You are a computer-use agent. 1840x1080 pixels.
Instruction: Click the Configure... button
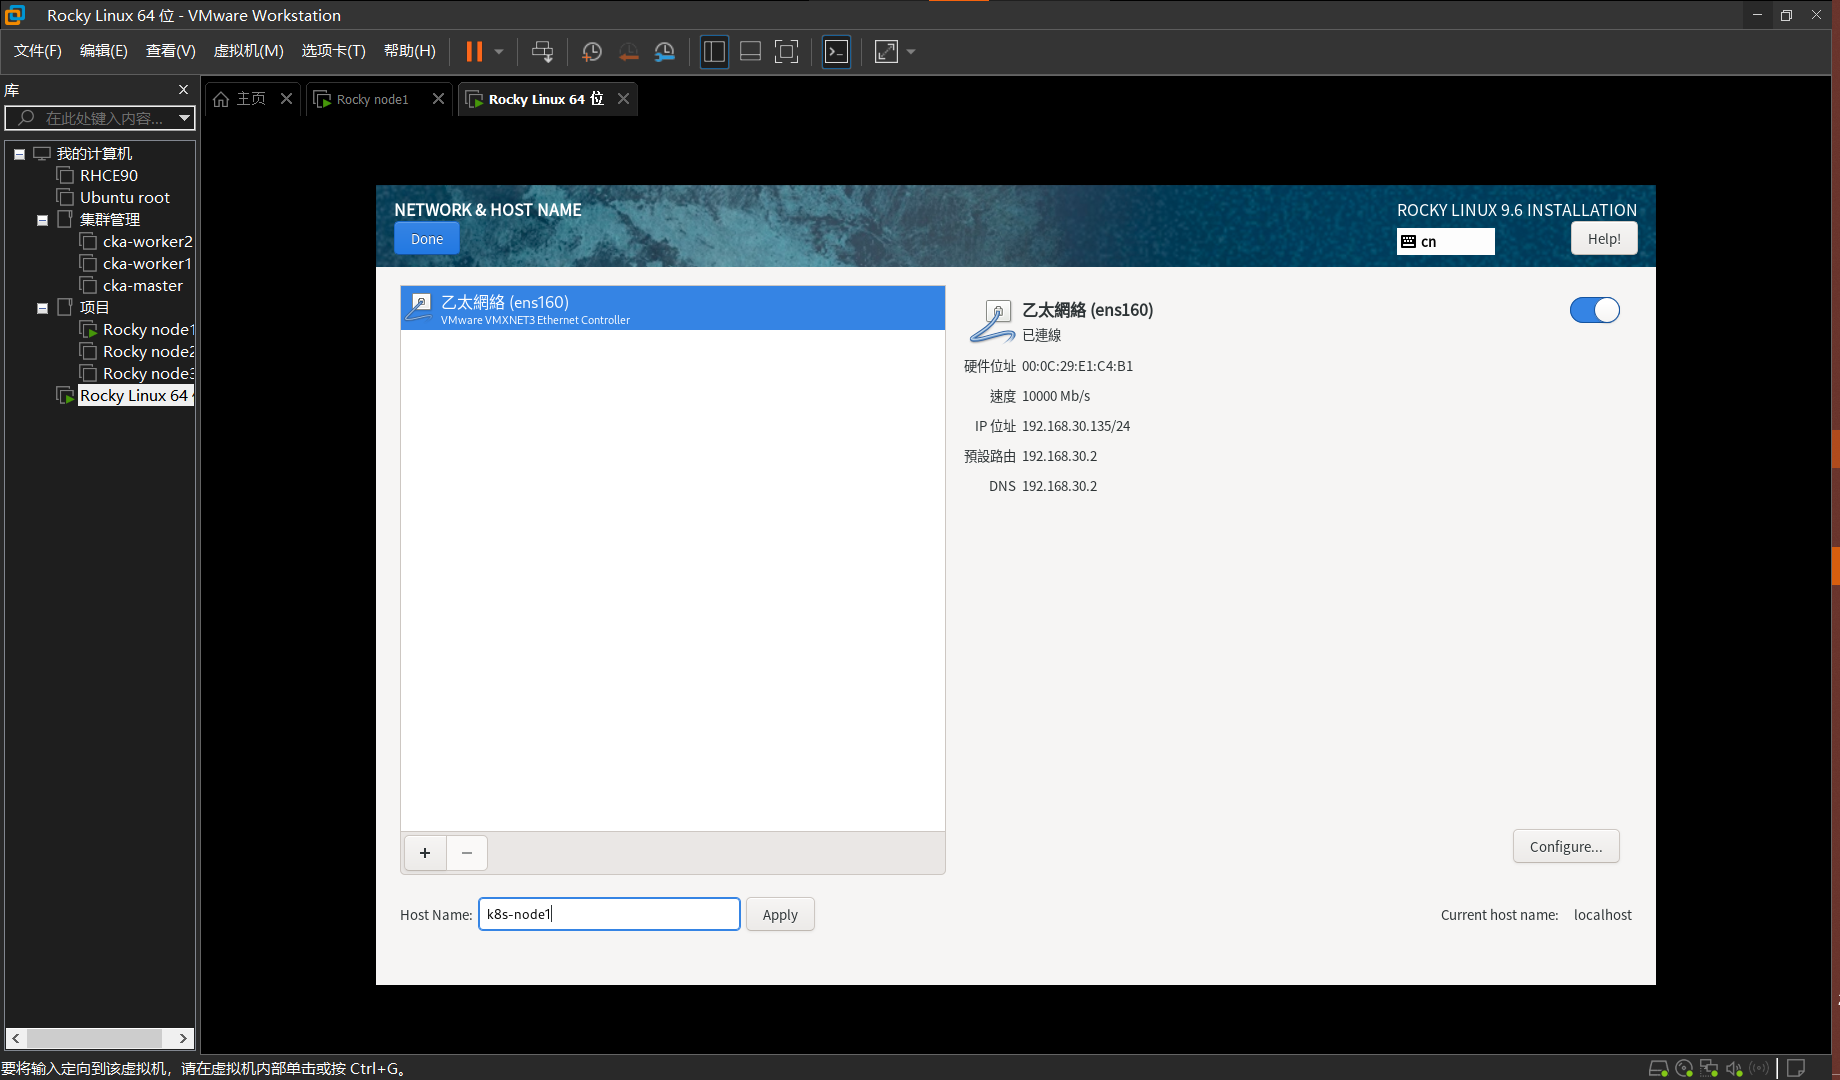[x=1566, y=846]
